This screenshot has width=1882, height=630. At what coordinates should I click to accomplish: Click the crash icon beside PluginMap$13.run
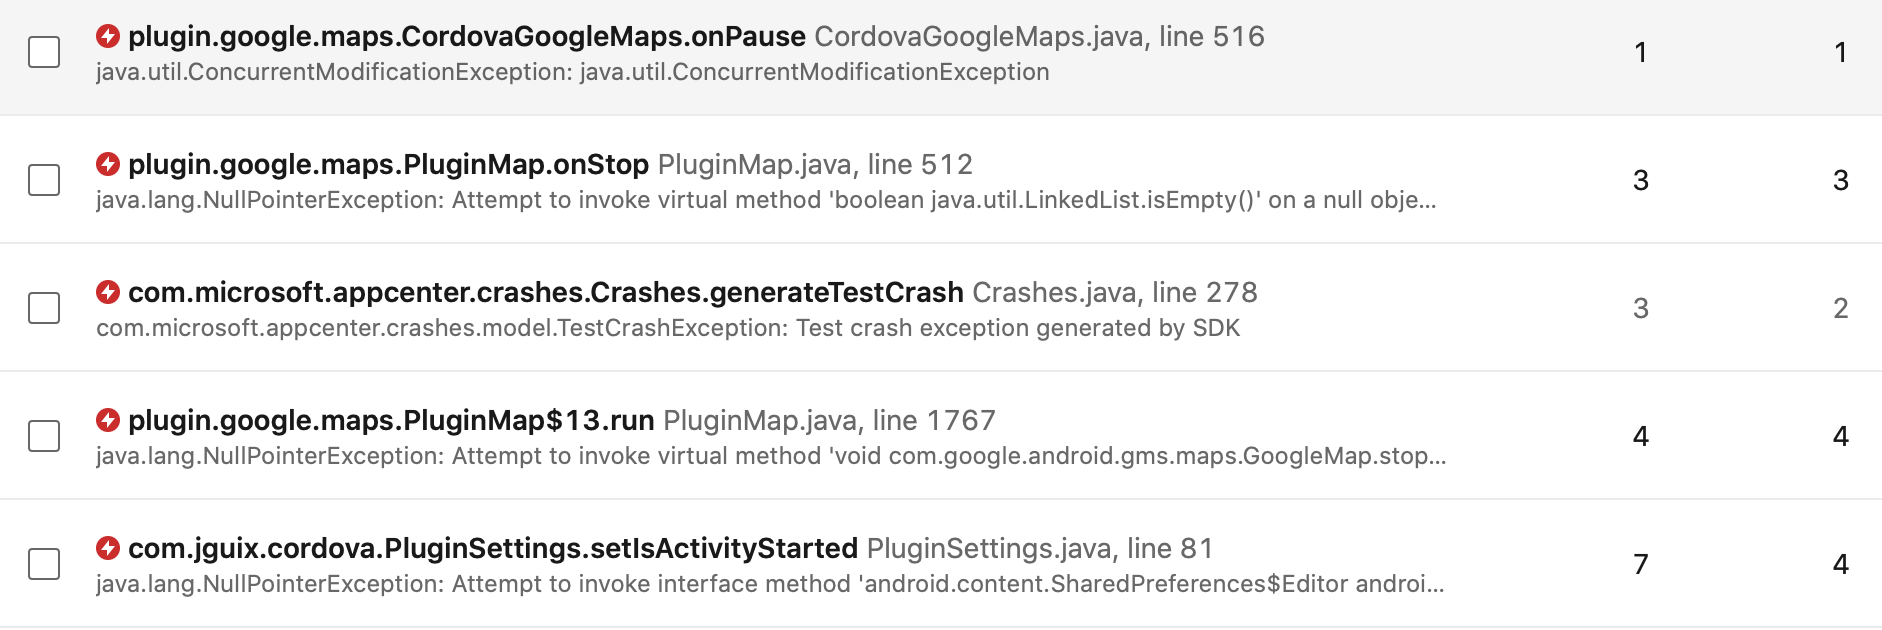(x=110, y=420)
